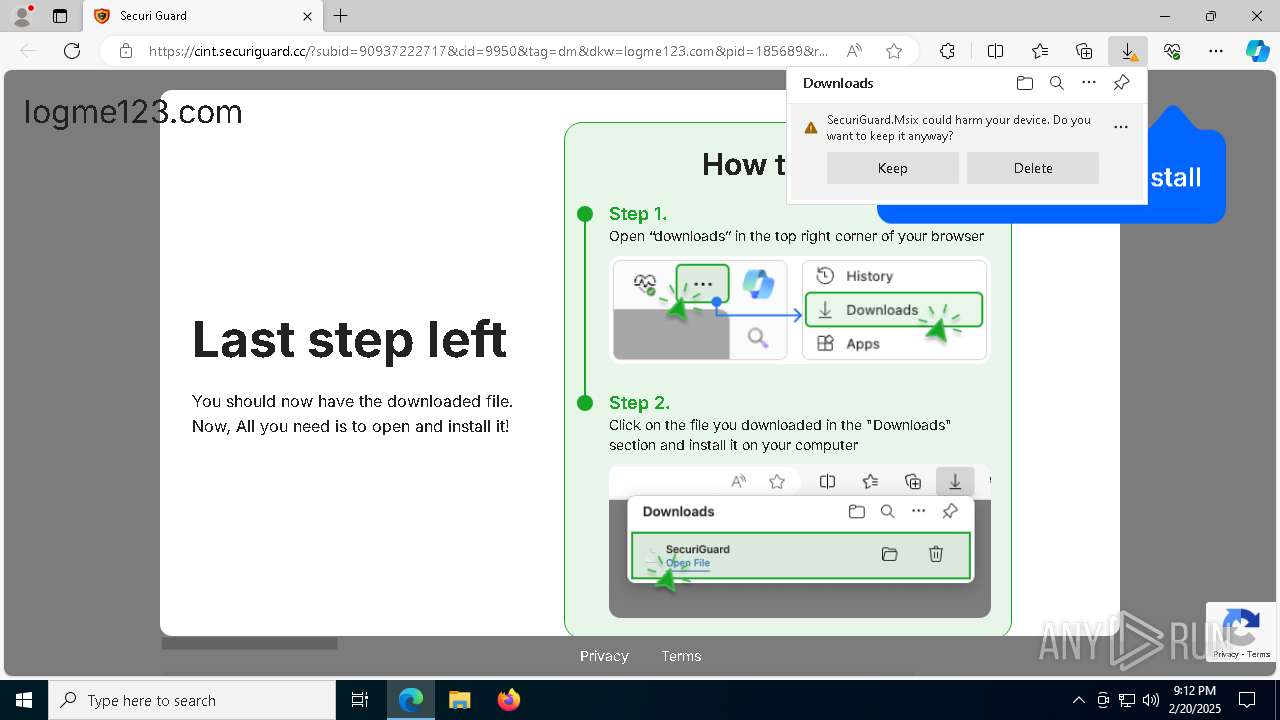Toggle the Downloads toolbar button
1280x720 pixels.
point(1128,51)
